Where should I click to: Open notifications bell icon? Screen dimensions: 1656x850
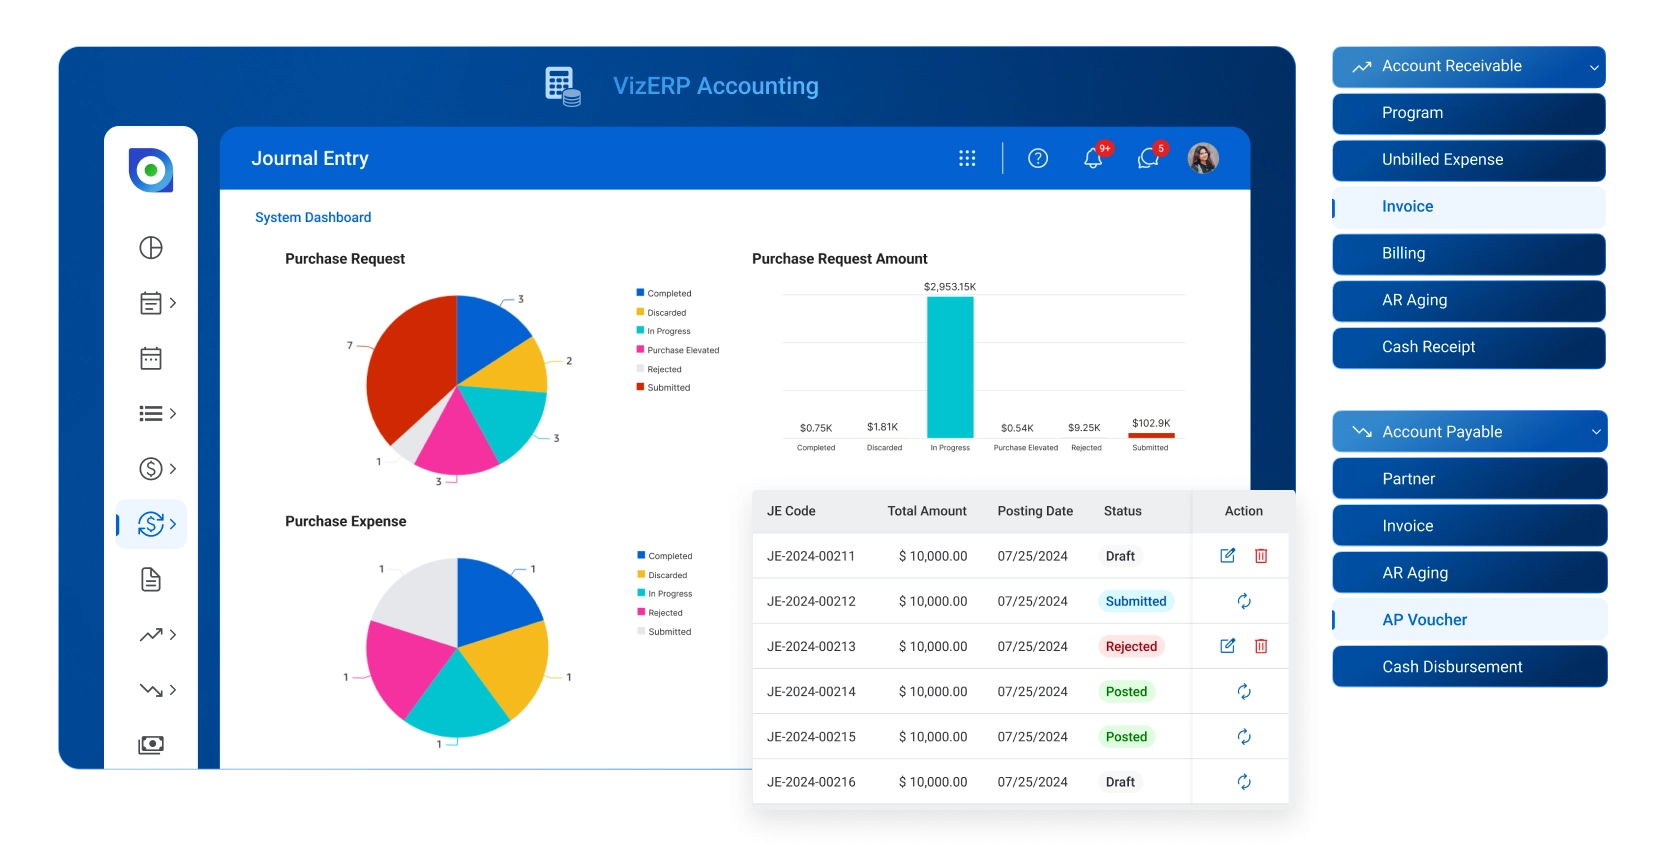point(1093,158)
